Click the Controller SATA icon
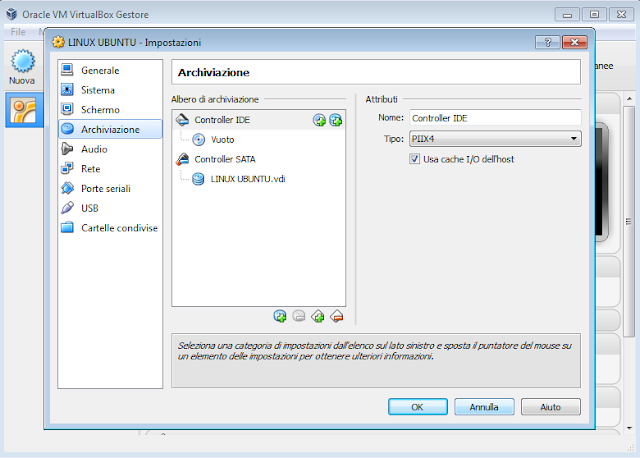Screen dimensions: 640x458 182,159
